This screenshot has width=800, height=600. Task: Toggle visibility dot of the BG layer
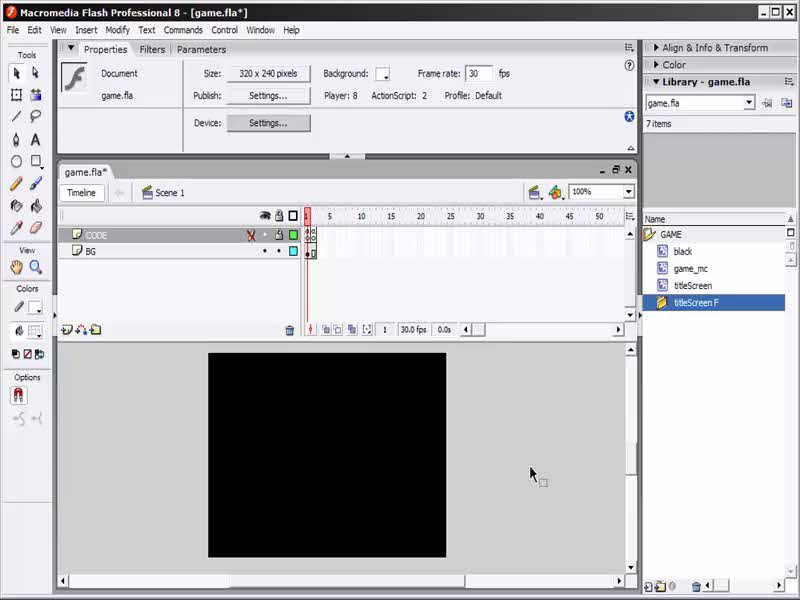(x=265, y=251)
